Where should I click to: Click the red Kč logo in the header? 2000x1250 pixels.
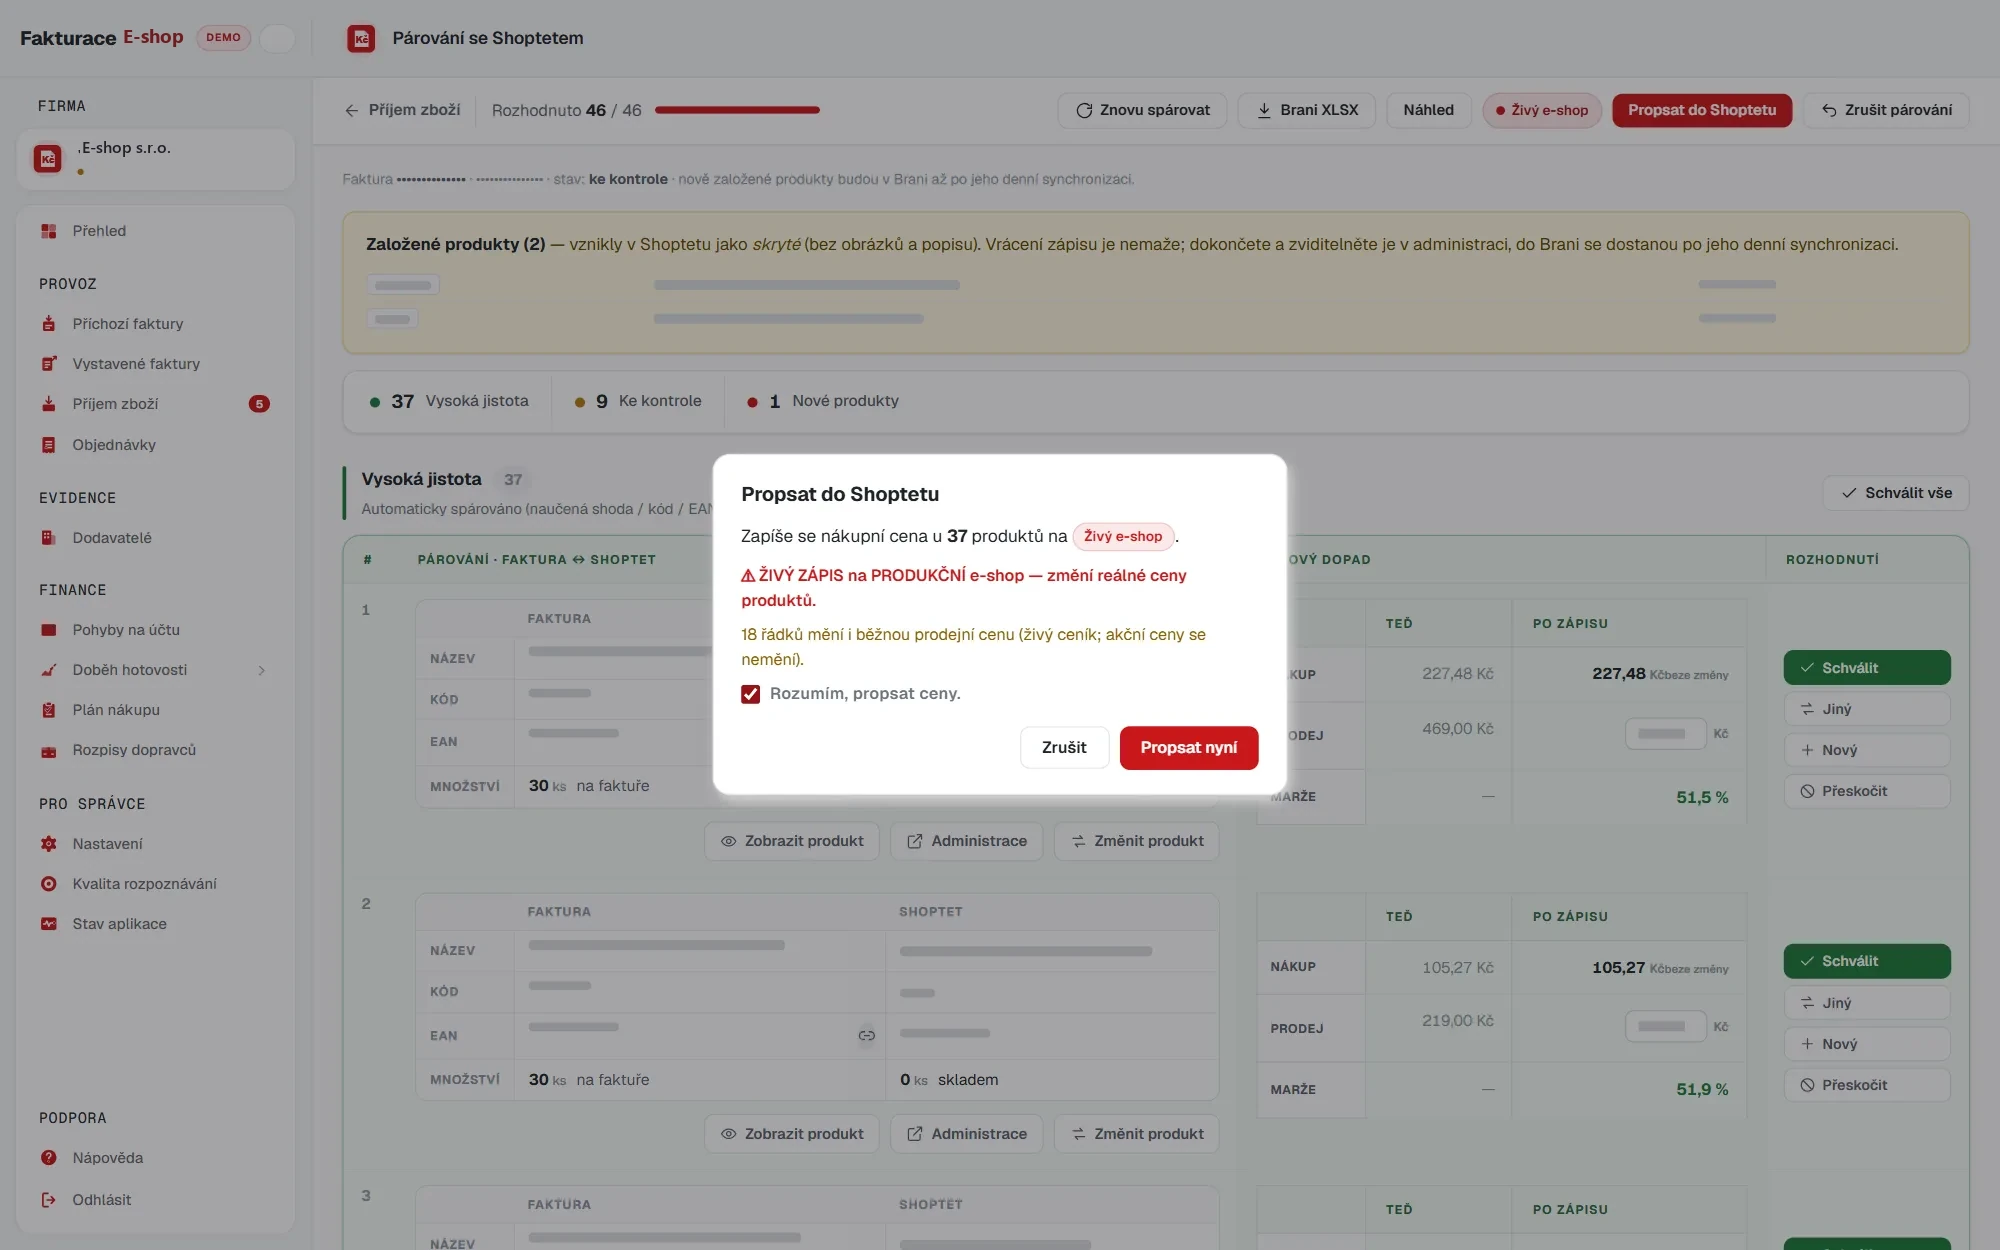[x=361, y=38]
